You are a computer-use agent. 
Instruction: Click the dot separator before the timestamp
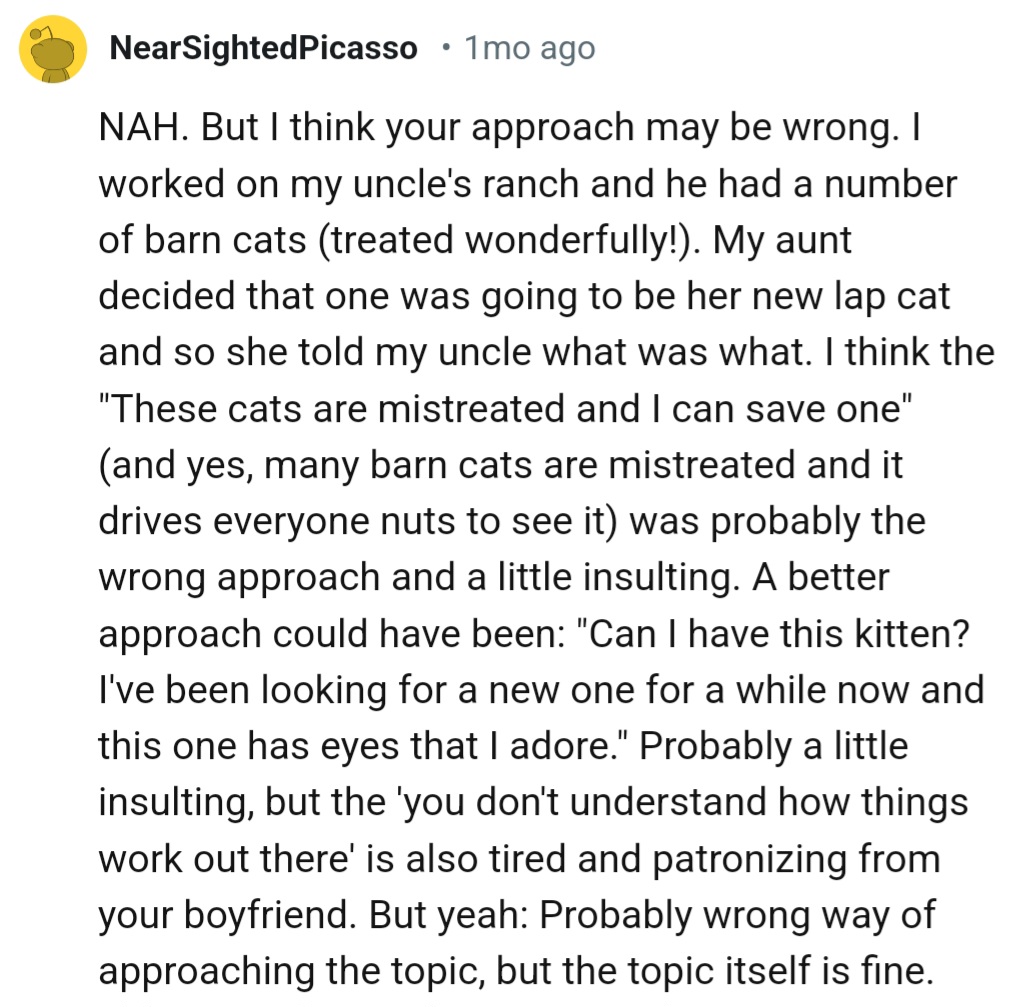445,48
